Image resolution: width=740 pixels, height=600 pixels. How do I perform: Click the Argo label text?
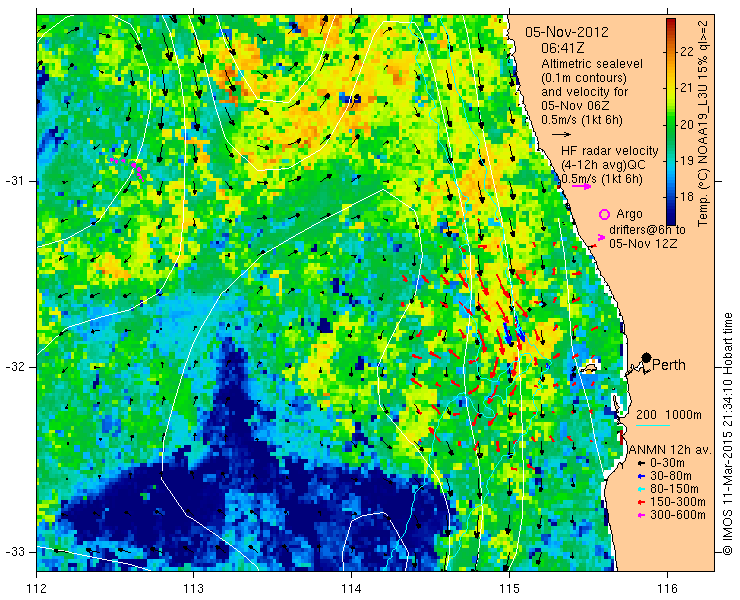[x=630, y=214]
